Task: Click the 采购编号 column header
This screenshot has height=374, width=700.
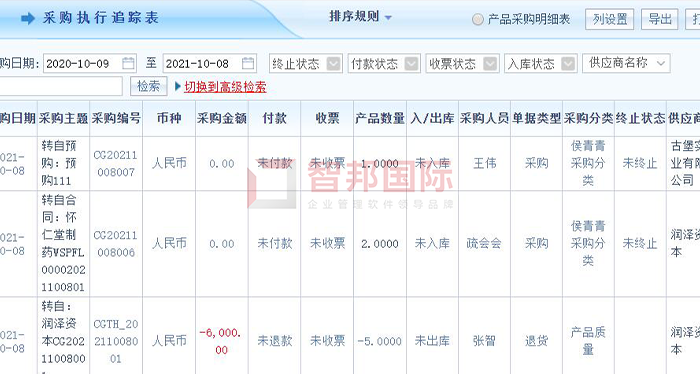Action: tap(116, 118)
